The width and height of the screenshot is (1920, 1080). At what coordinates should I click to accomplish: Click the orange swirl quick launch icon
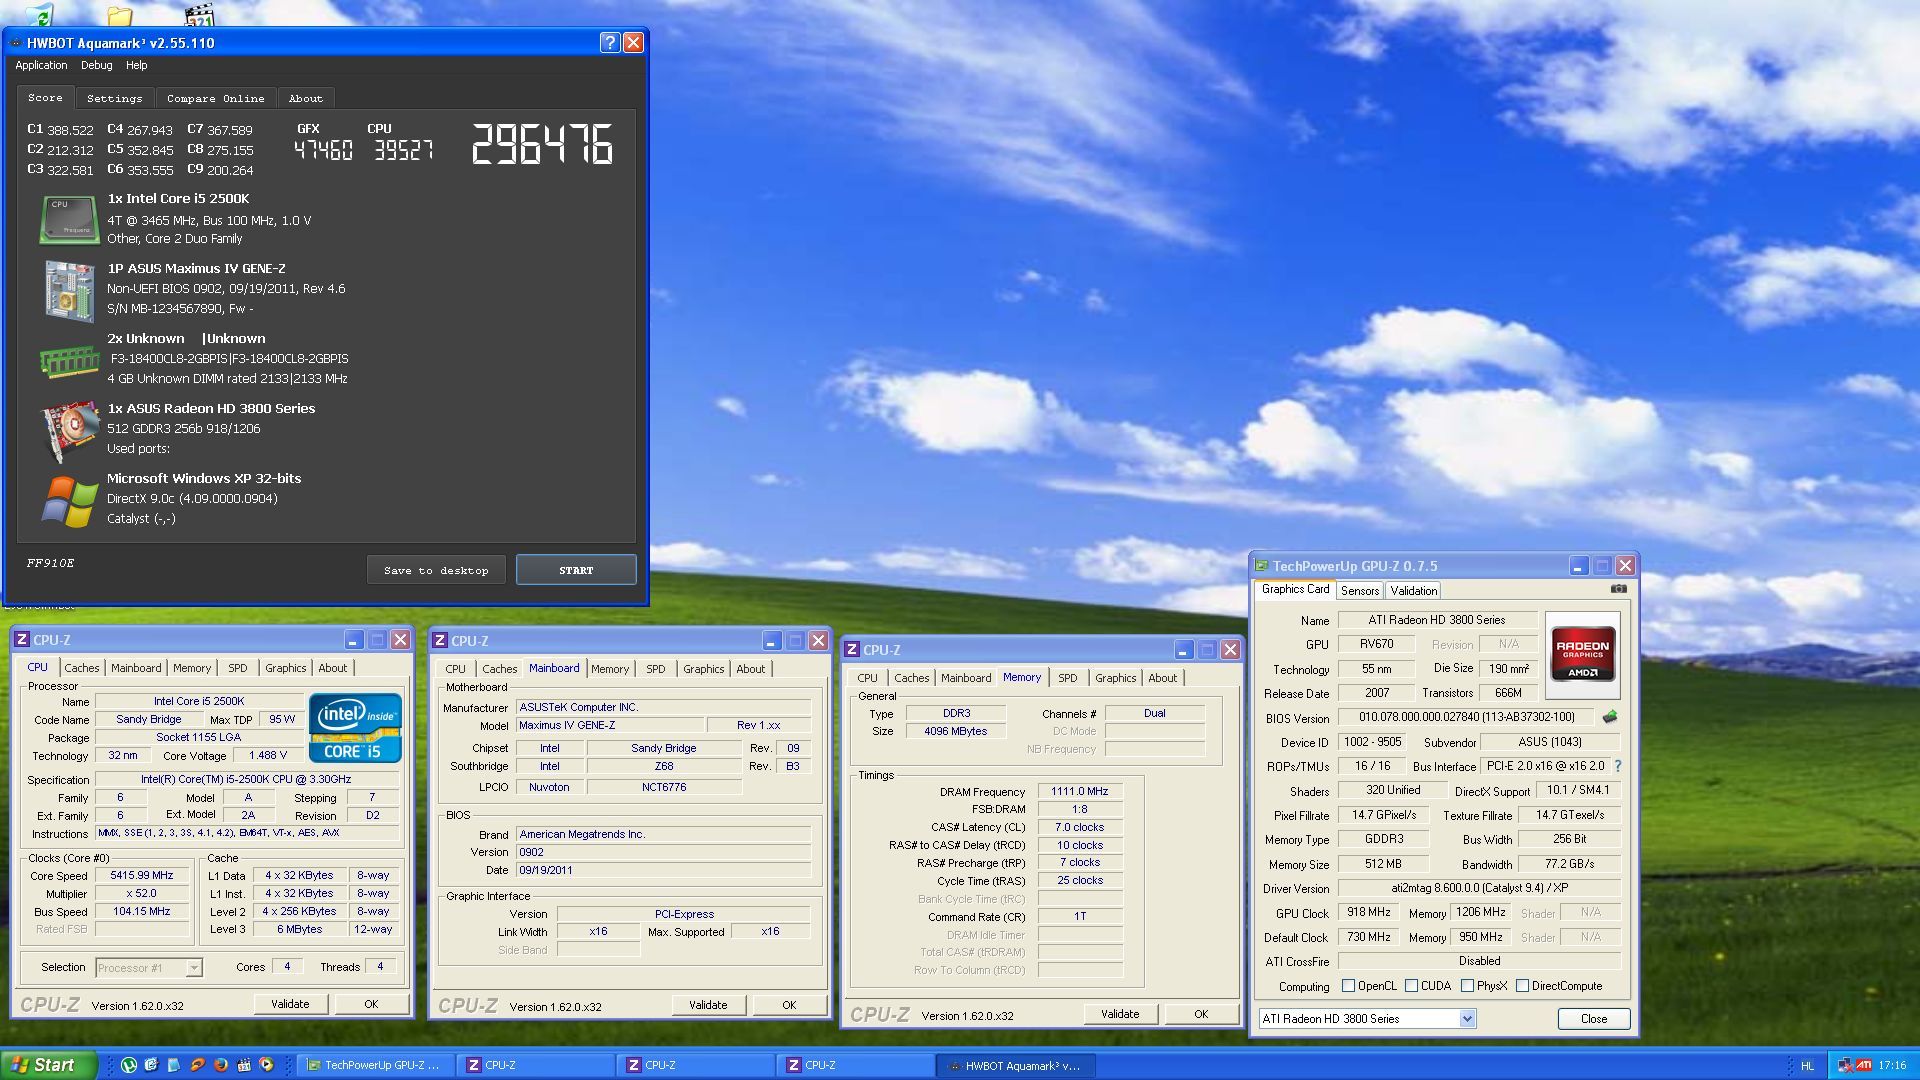coord(198,1065)
